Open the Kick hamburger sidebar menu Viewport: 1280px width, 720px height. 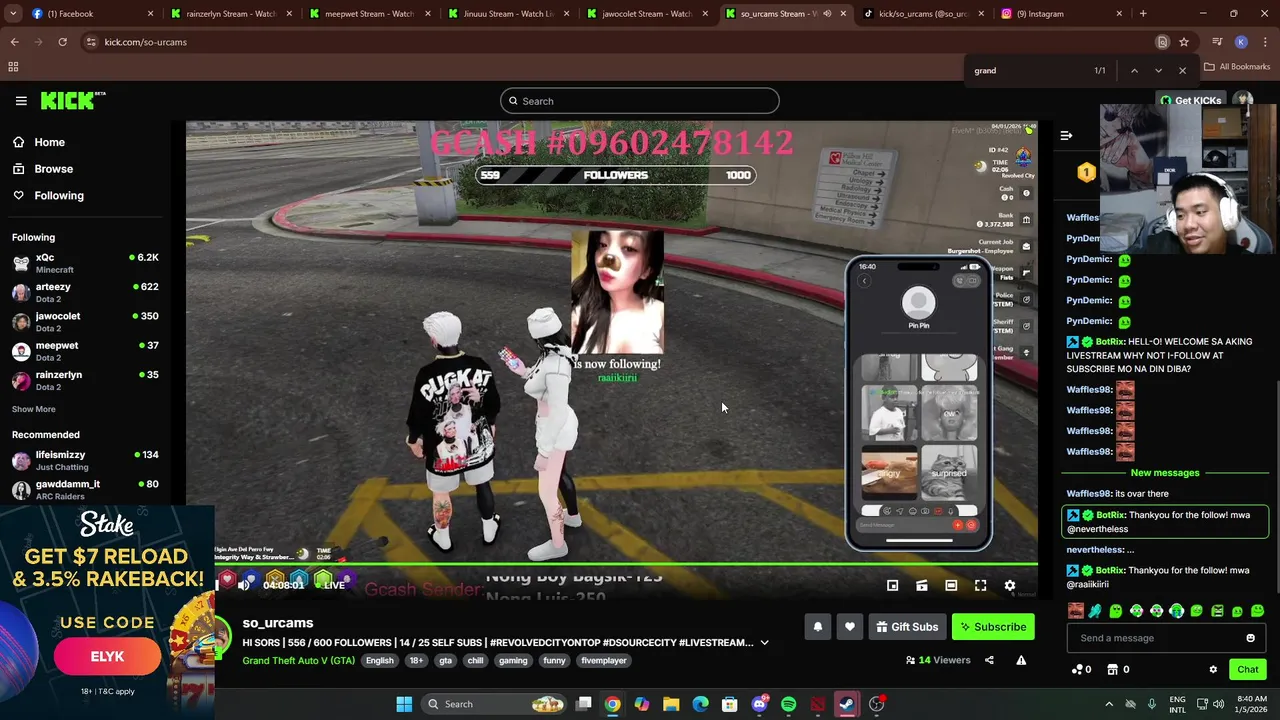coord(21,100)
